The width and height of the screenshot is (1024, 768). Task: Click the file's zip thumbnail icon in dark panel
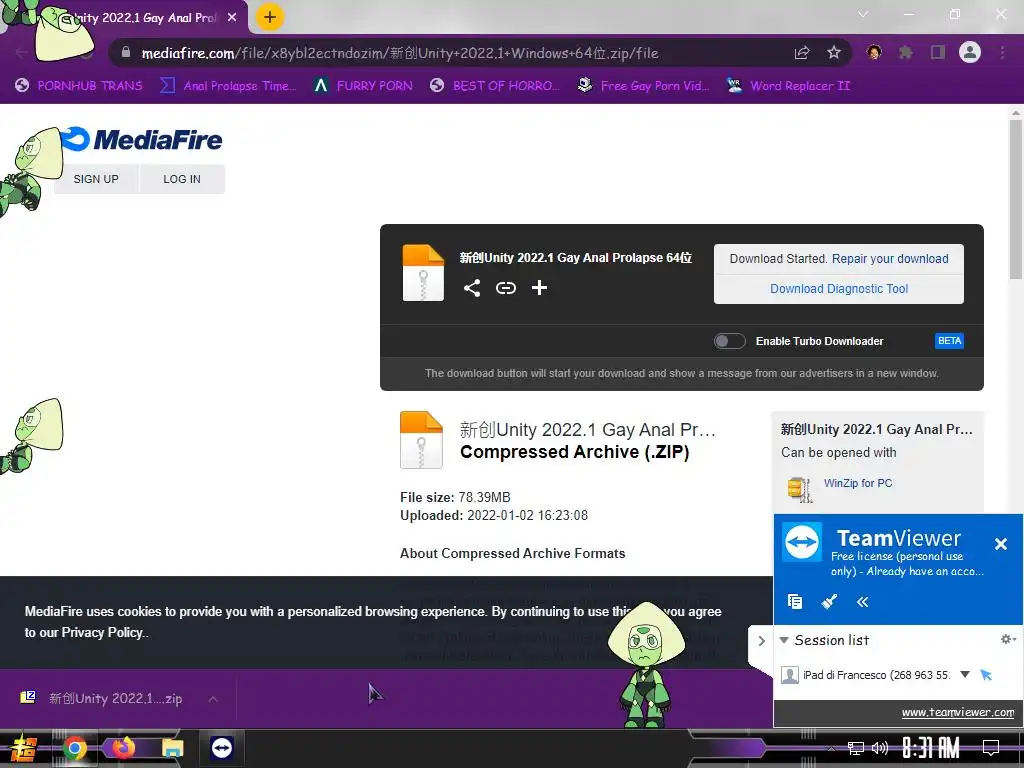pos(423,272)
